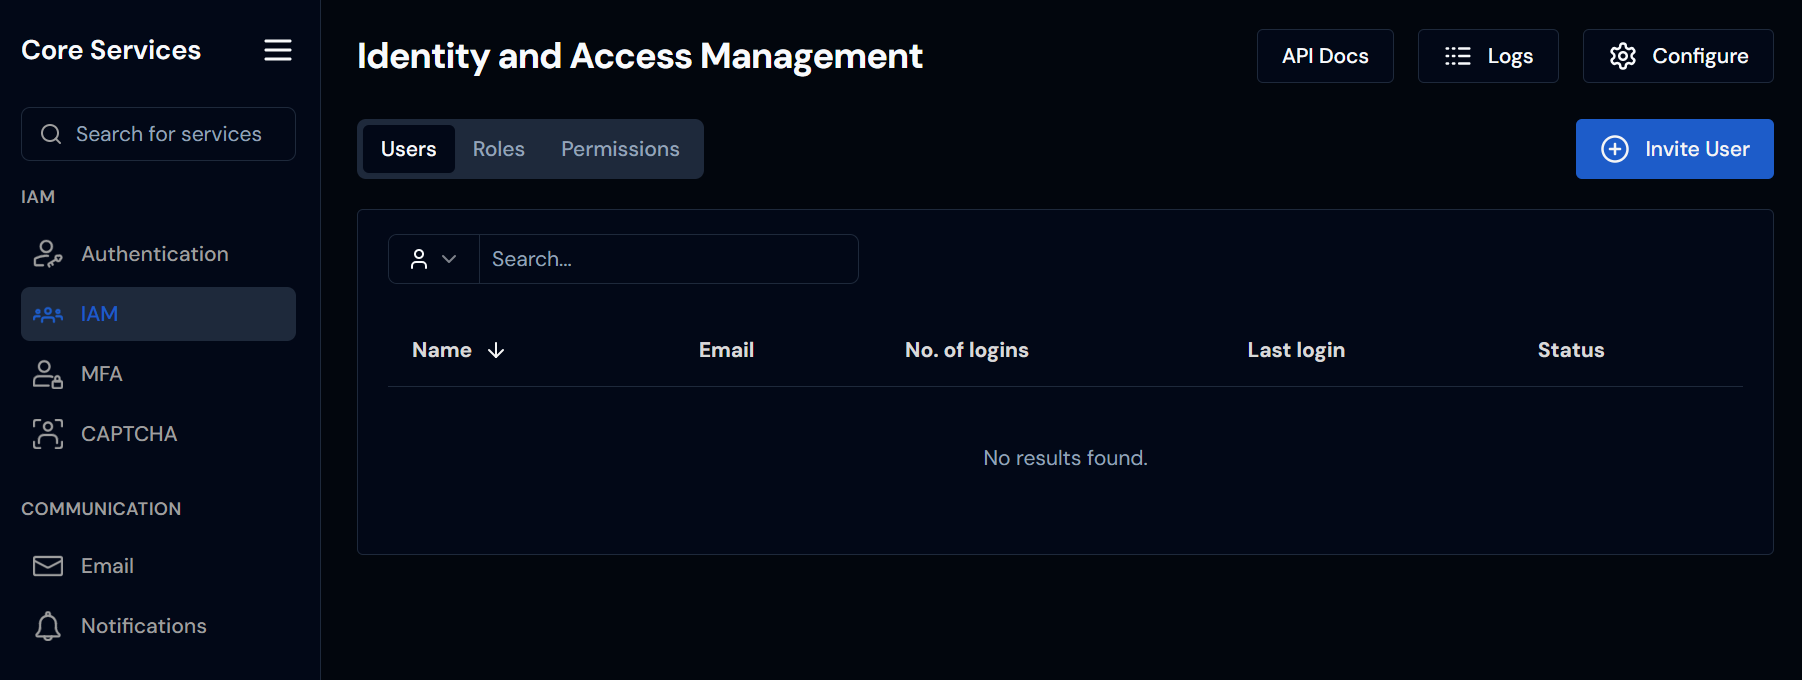Click the Email envelope icon

(x=47, y=565)
